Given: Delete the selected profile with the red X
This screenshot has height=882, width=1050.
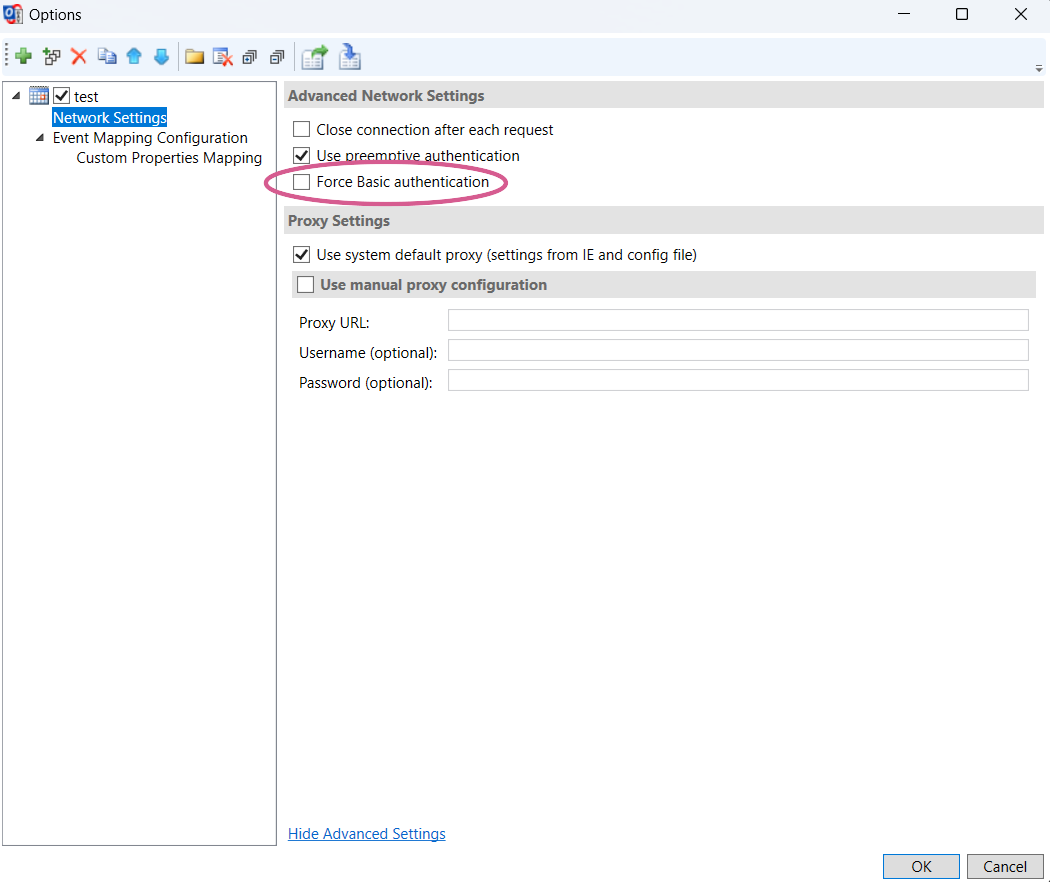Looking at the screenshot, I should (79, 57).
